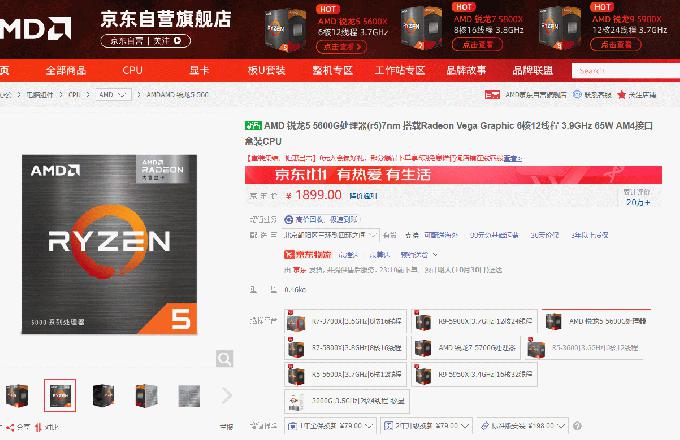
Task: Open the 品牌联盟 nav tab
Action: click(x=533, y=70)
